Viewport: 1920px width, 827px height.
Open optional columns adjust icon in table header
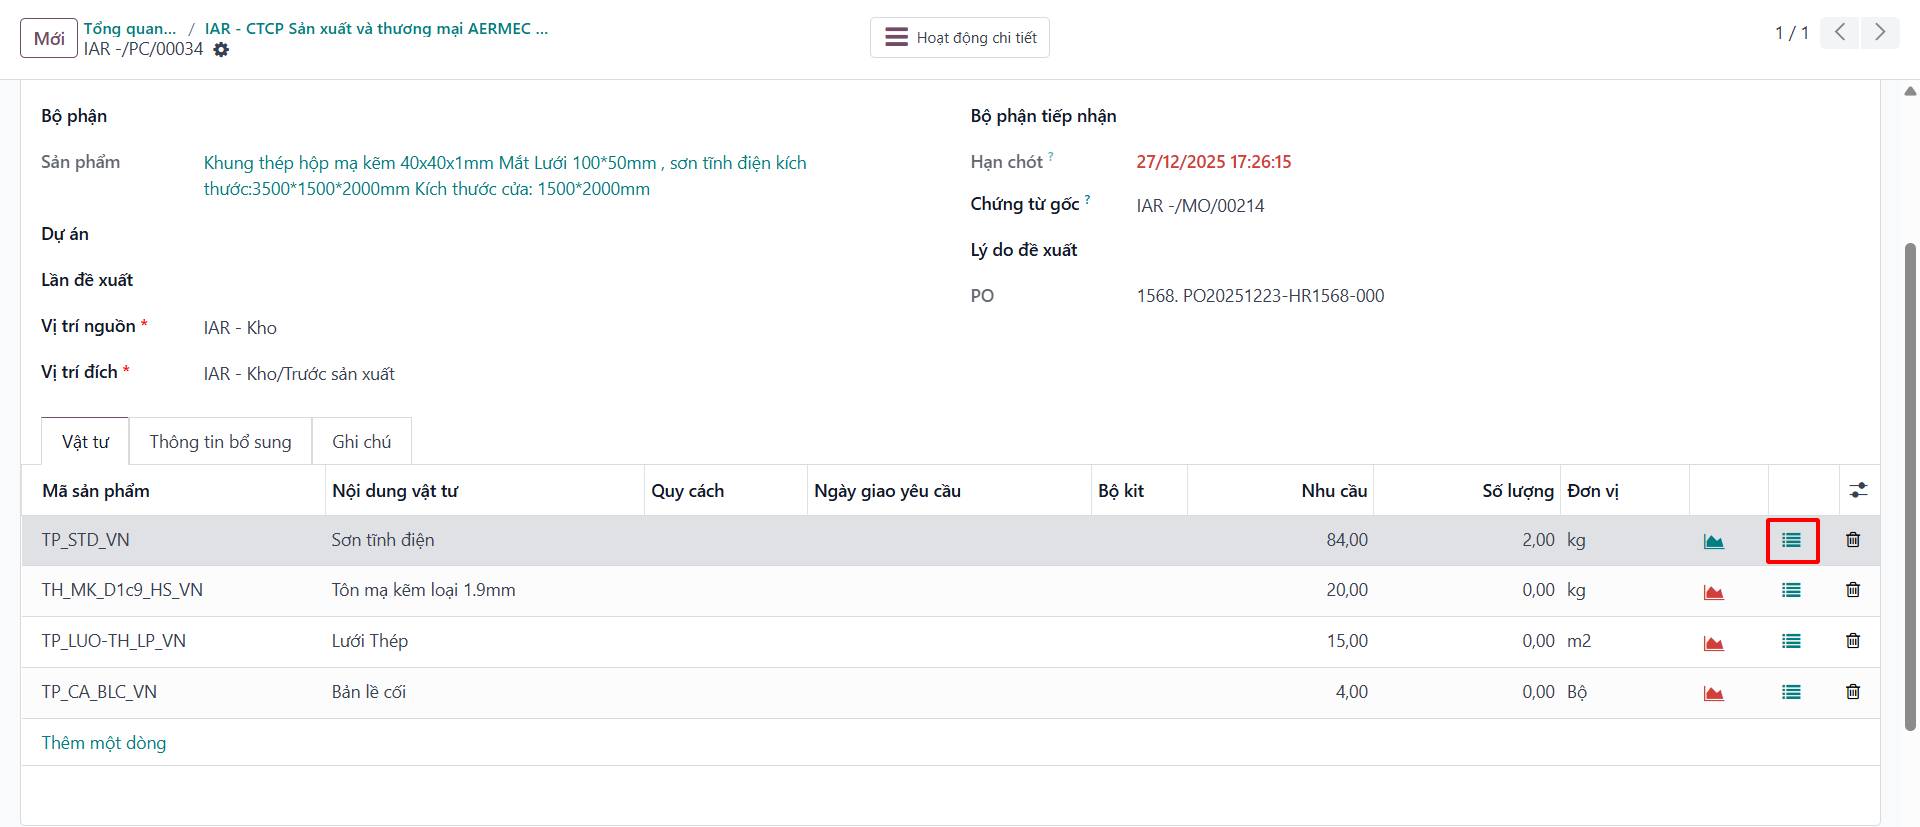pos(1858,490)
